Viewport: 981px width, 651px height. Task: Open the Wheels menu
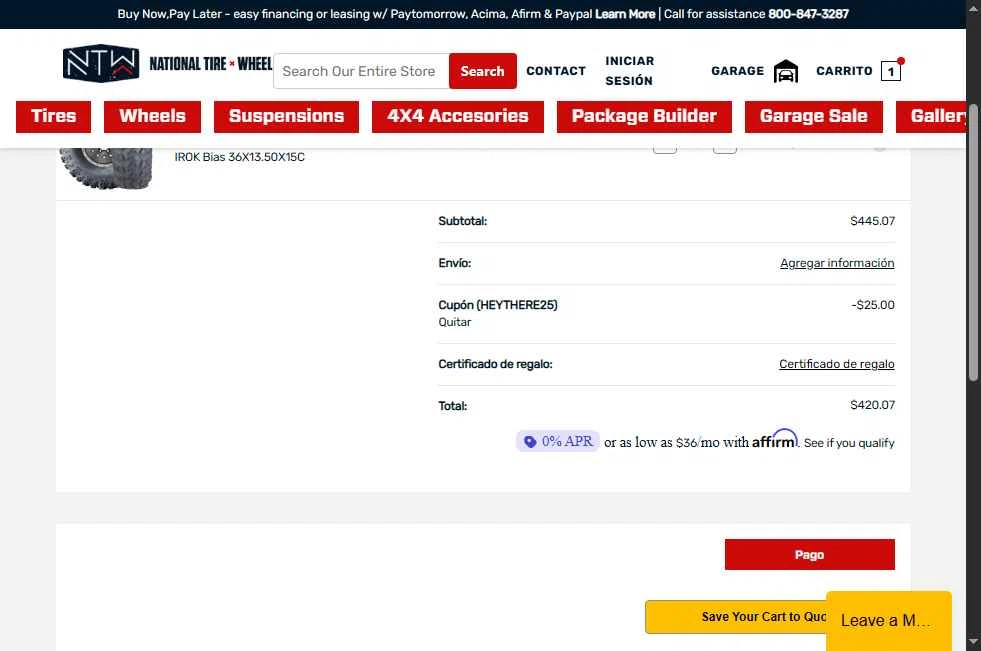(153, 116)
